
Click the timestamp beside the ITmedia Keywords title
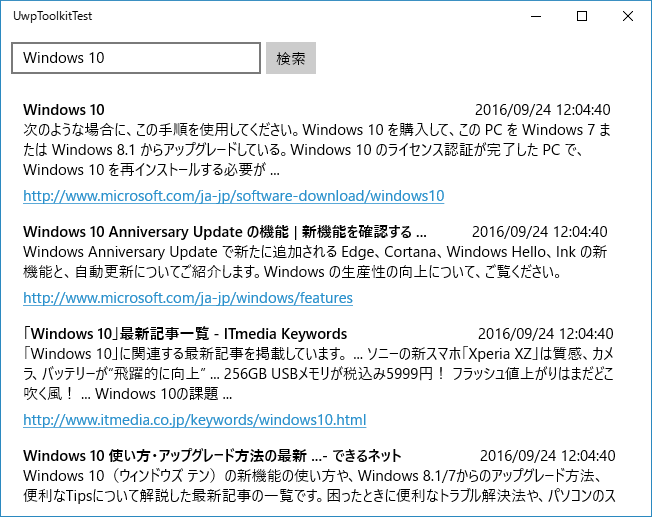click(x=546, y=334)
